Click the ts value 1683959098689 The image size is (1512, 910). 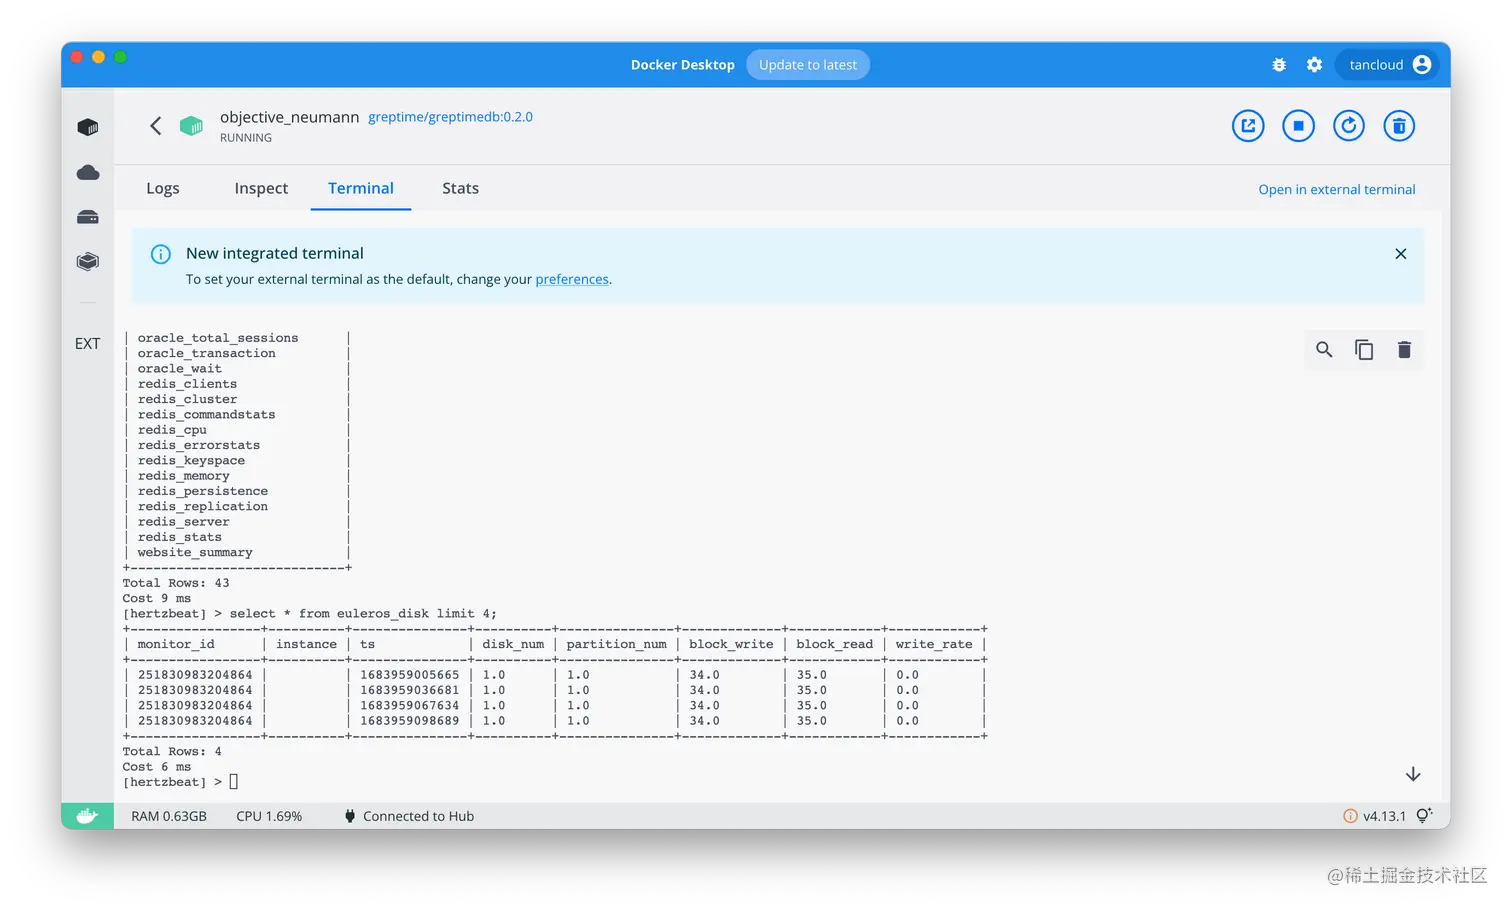(x=410, y=721)
